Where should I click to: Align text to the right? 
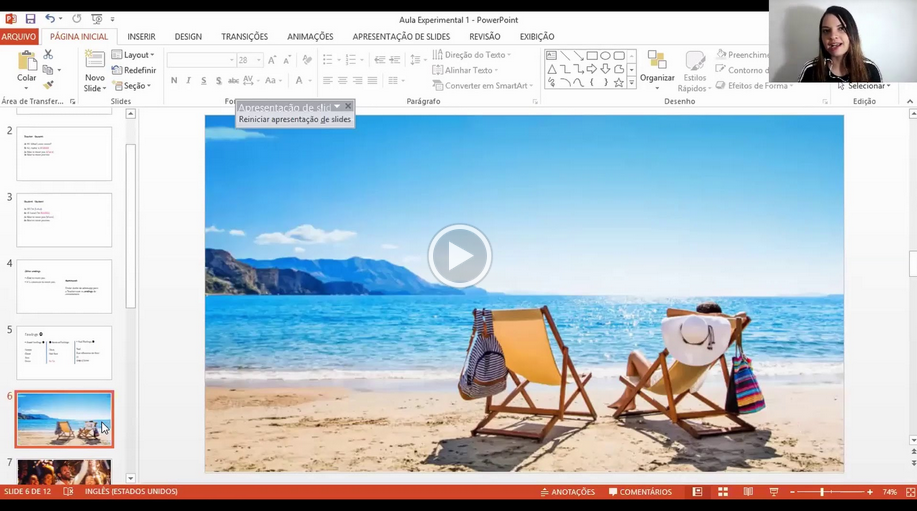pyautogui.click(x=357, y=81)
